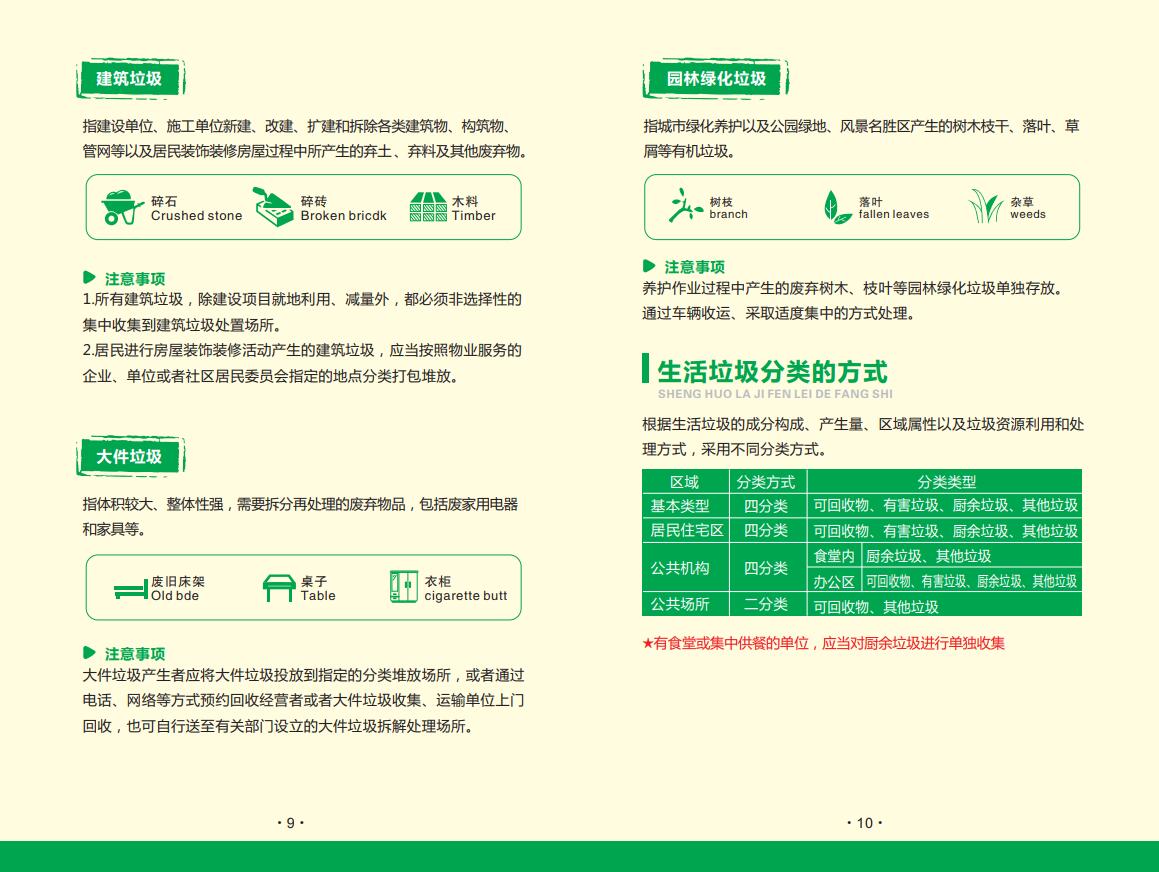Click the 注意事项 heading under 园林绿化垃圾

click(x=695, y=267)
